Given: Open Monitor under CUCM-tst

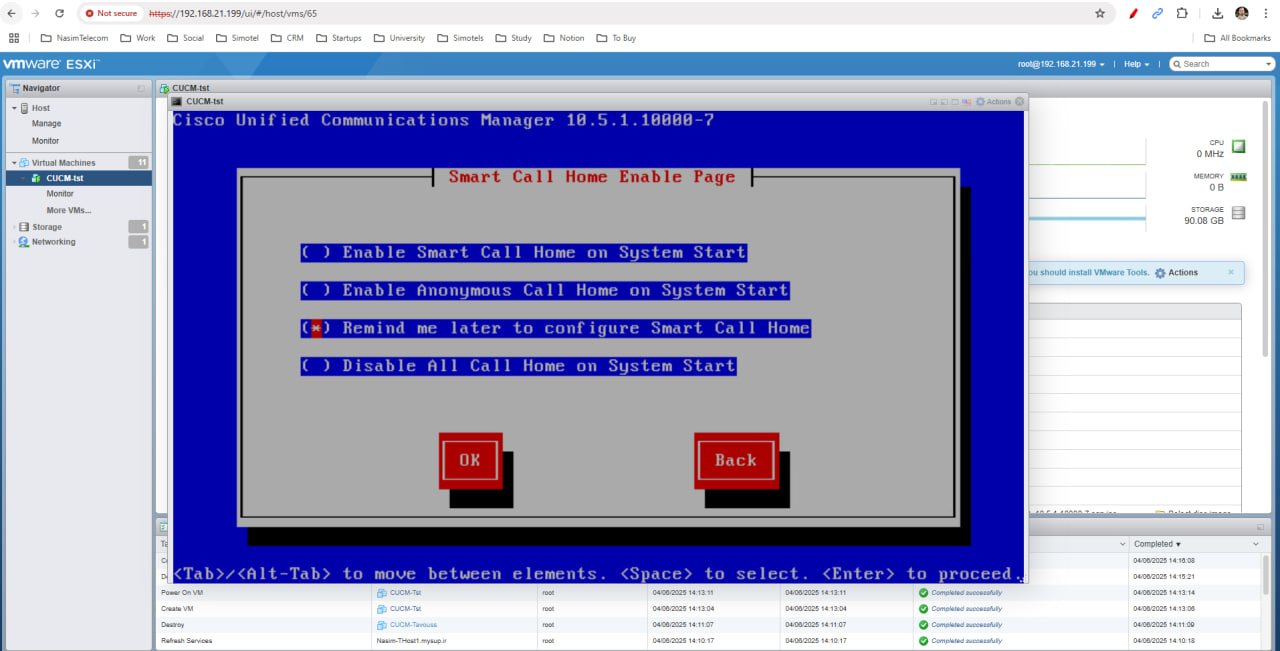Looking at the screenshot, I should click(x=60, y=194).
